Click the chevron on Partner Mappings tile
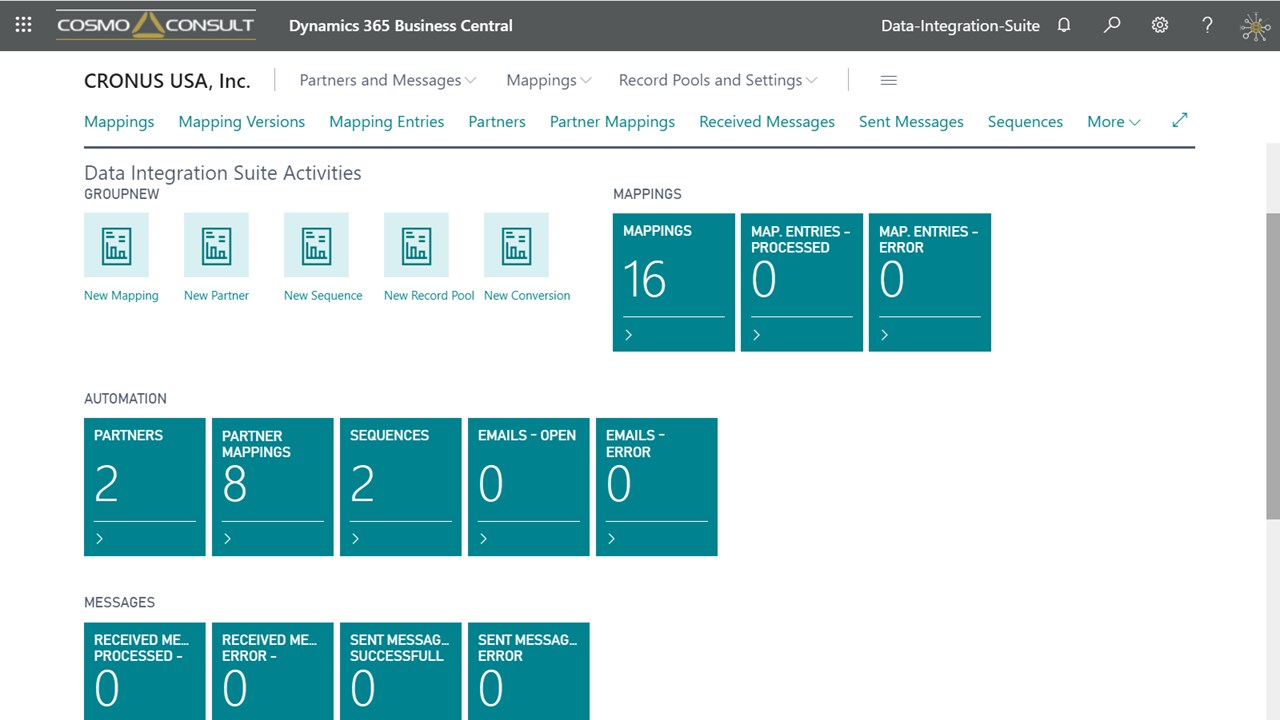Viewport: 1280px width, 720px height. click(x=227, y=539)
